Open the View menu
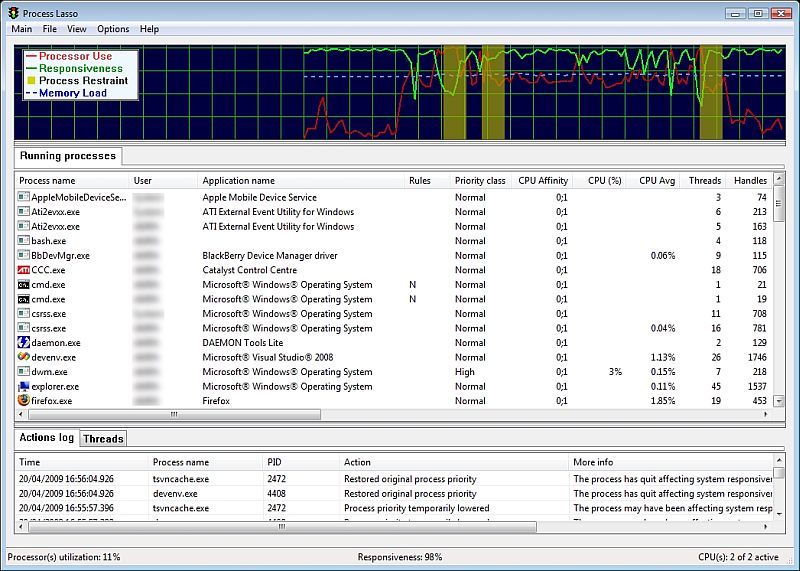The height and width of the screenshot is (571, 800). [x=76, y=29]
